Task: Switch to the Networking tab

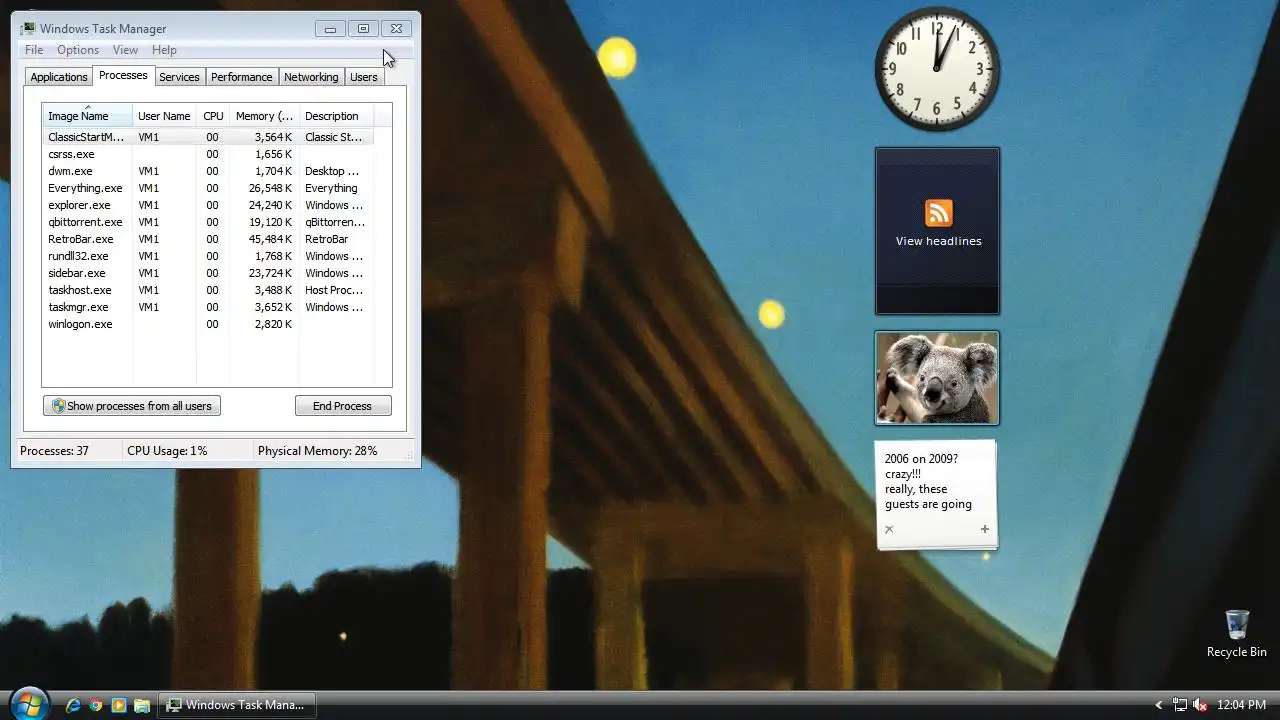Action: coord(311,77)
